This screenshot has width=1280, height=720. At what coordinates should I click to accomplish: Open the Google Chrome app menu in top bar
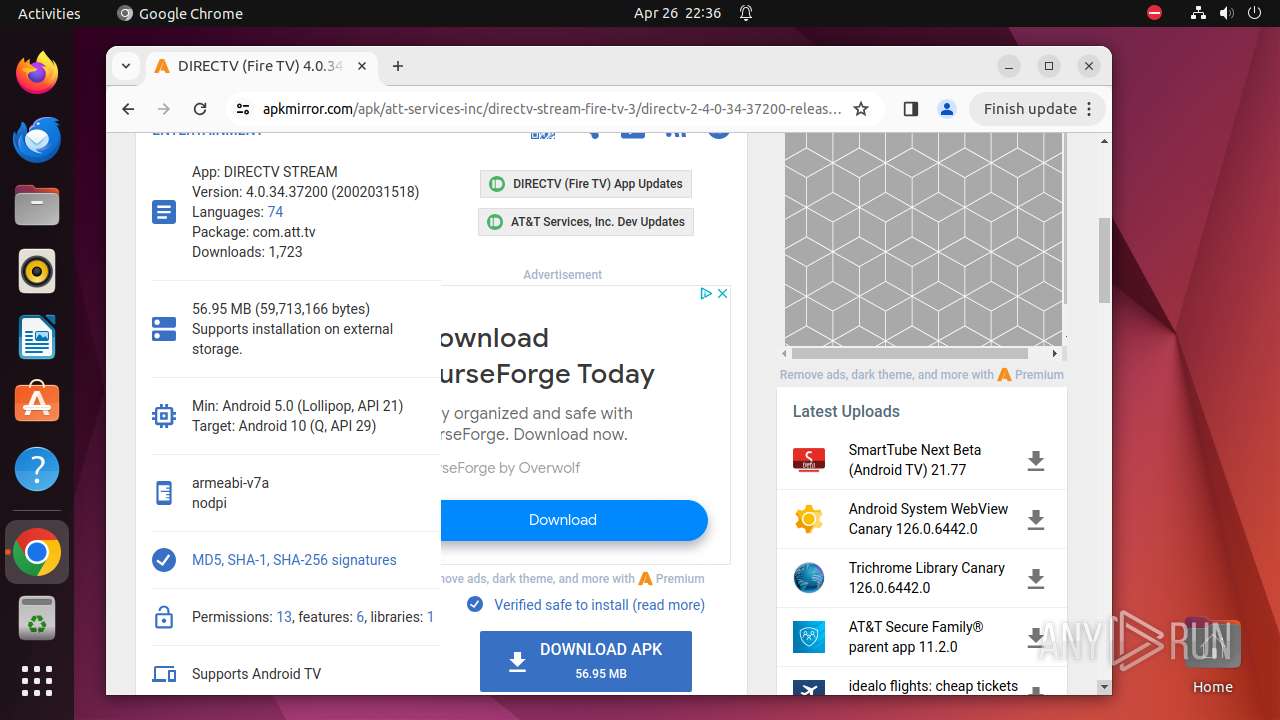coord(180,13)
